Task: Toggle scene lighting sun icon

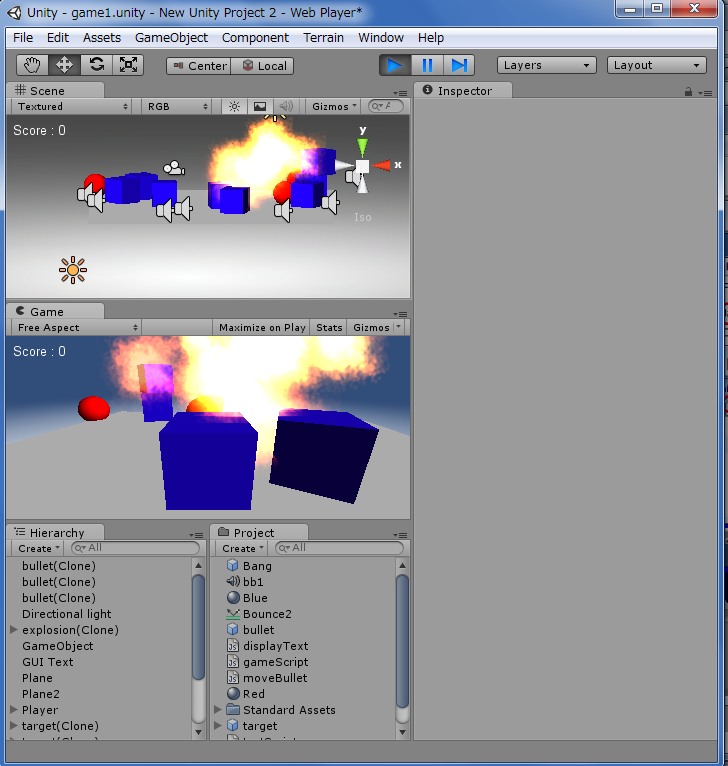Action: [x=234, y=106]
